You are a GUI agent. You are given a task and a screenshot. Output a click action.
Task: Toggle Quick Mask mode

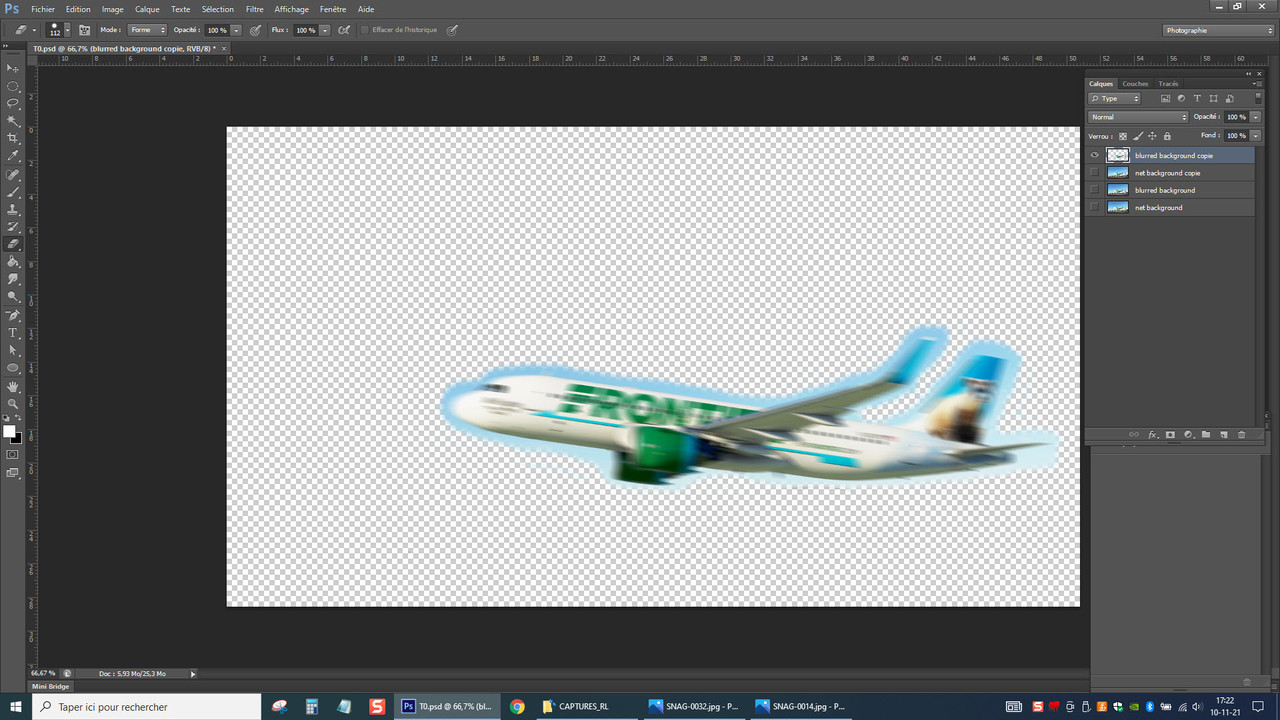[x=13, y=454]
